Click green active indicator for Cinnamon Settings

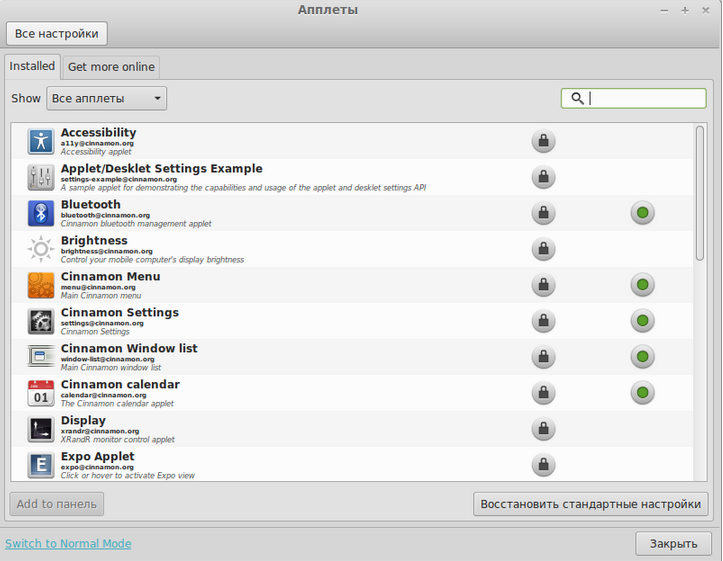point(642,320)
